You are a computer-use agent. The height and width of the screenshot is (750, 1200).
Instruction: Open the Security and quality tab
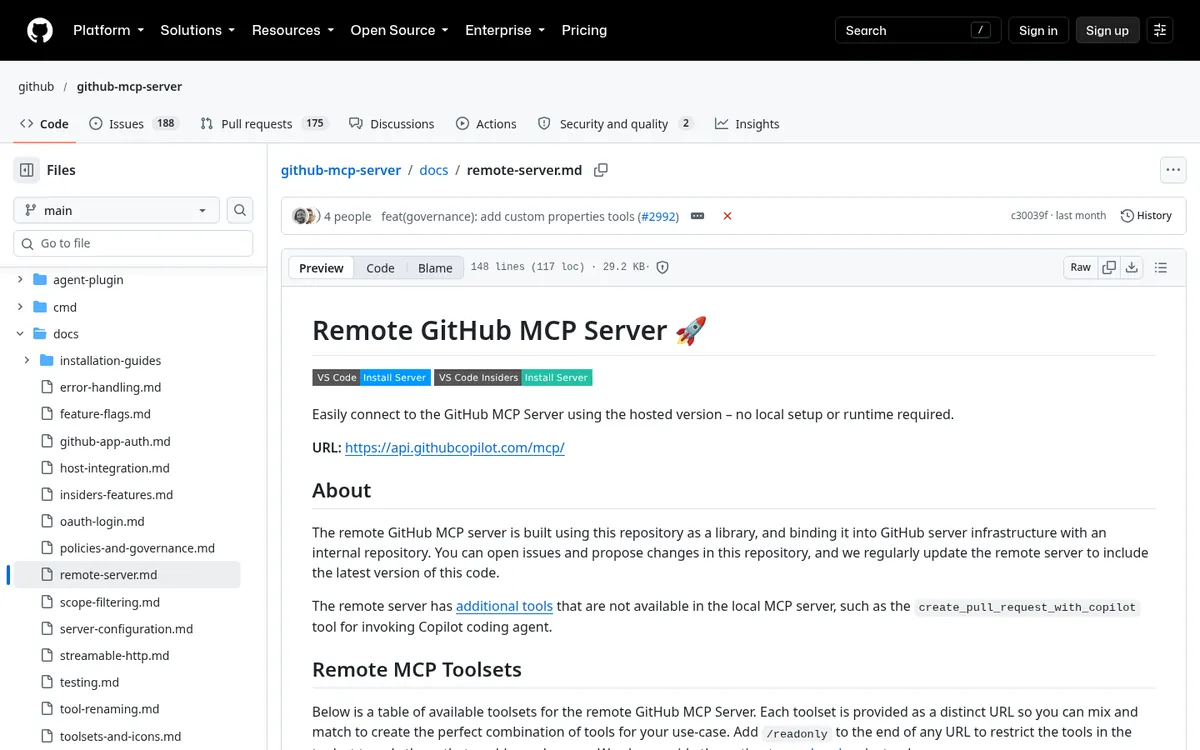pyautogui.click(x=615, y=124)
